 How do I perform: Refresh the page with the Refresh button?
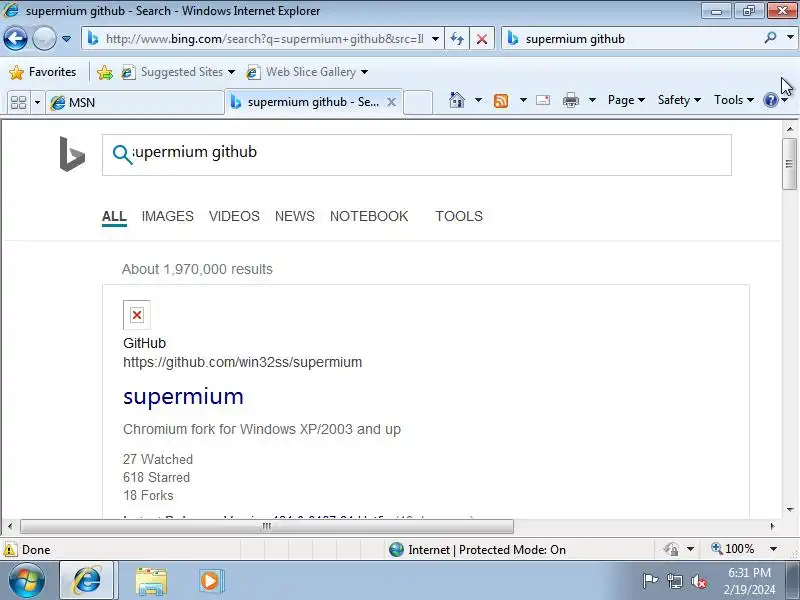(x=457, y=39)
